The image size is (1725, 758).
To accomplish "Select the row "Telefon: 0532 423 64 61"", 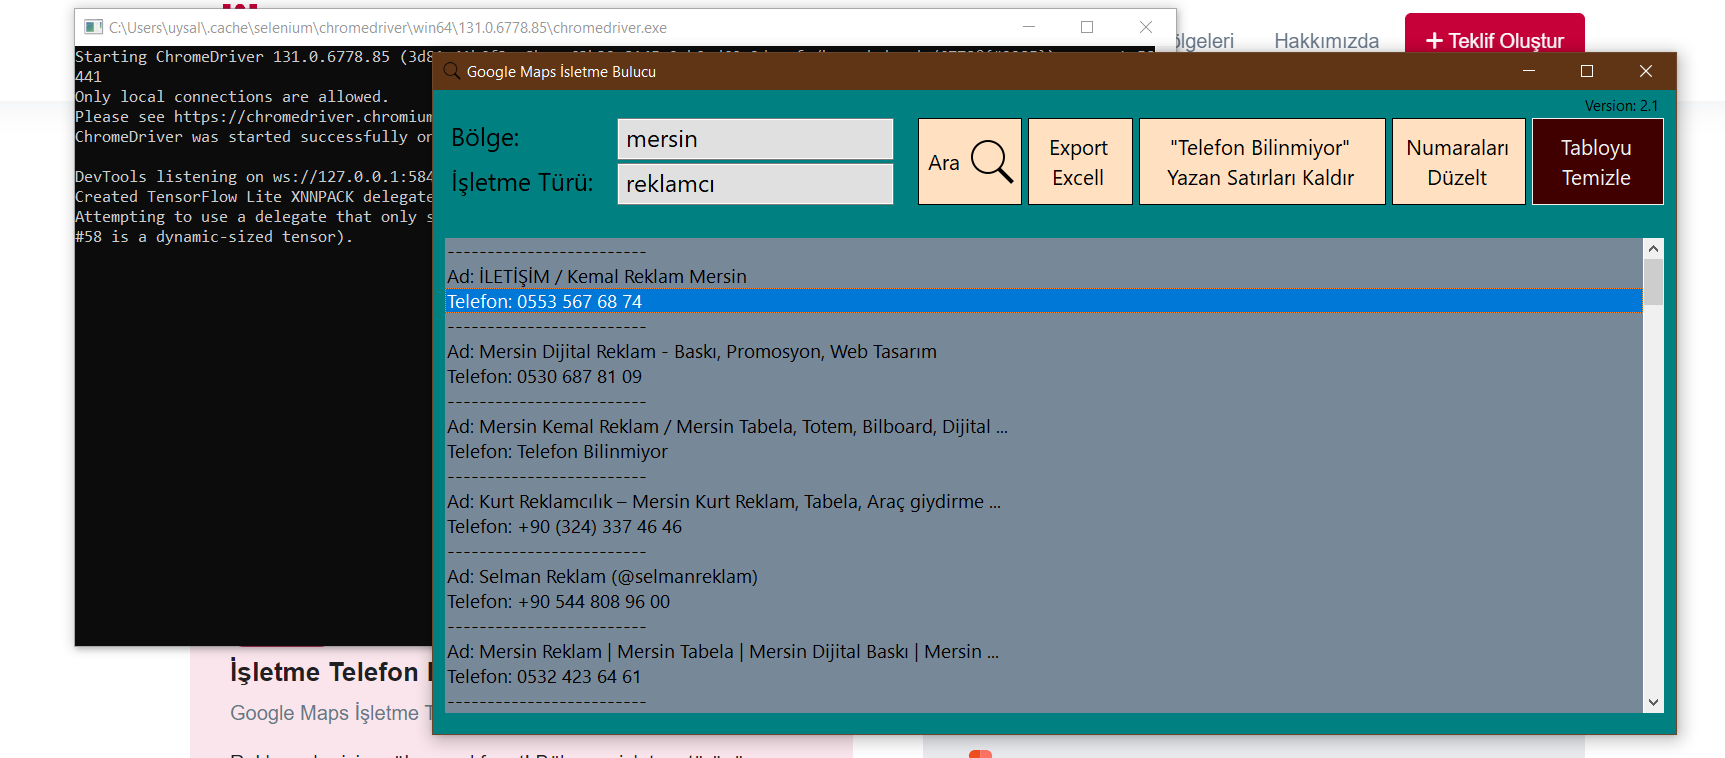I will coord(1043,676).
